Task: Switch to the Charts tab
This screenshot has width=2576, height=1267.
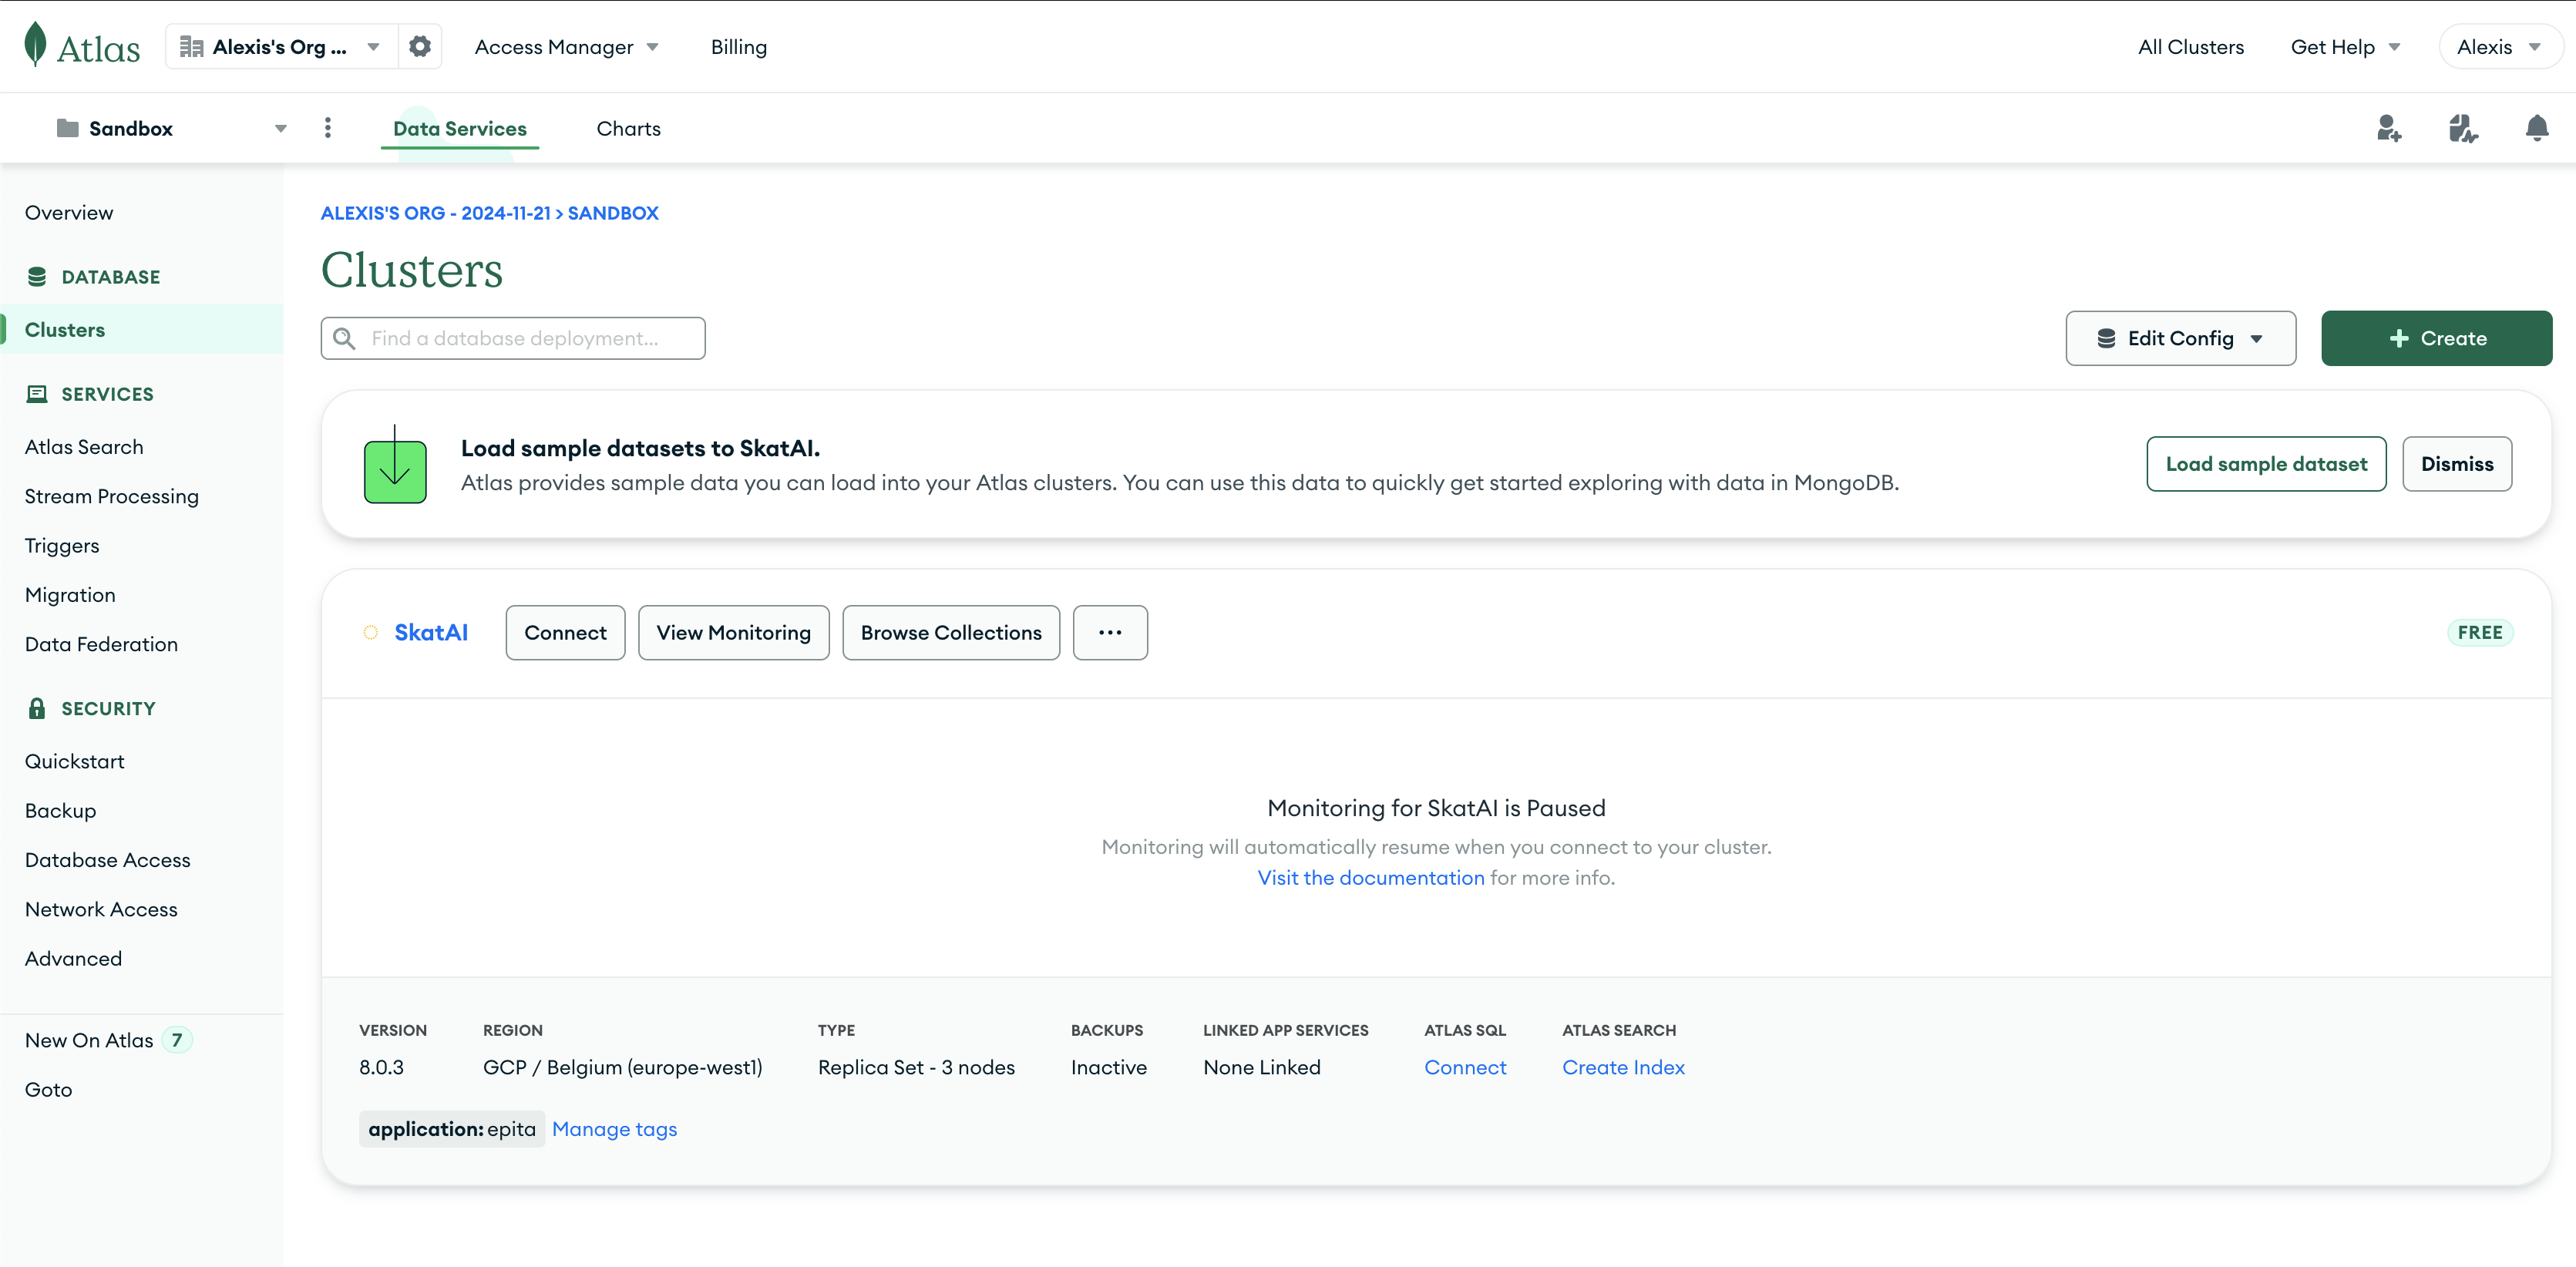Action: (628, 128)
